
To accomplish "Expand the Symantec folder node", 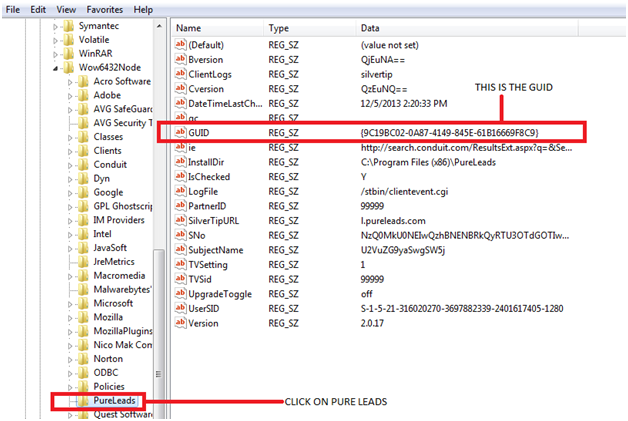I will [56, 25].
